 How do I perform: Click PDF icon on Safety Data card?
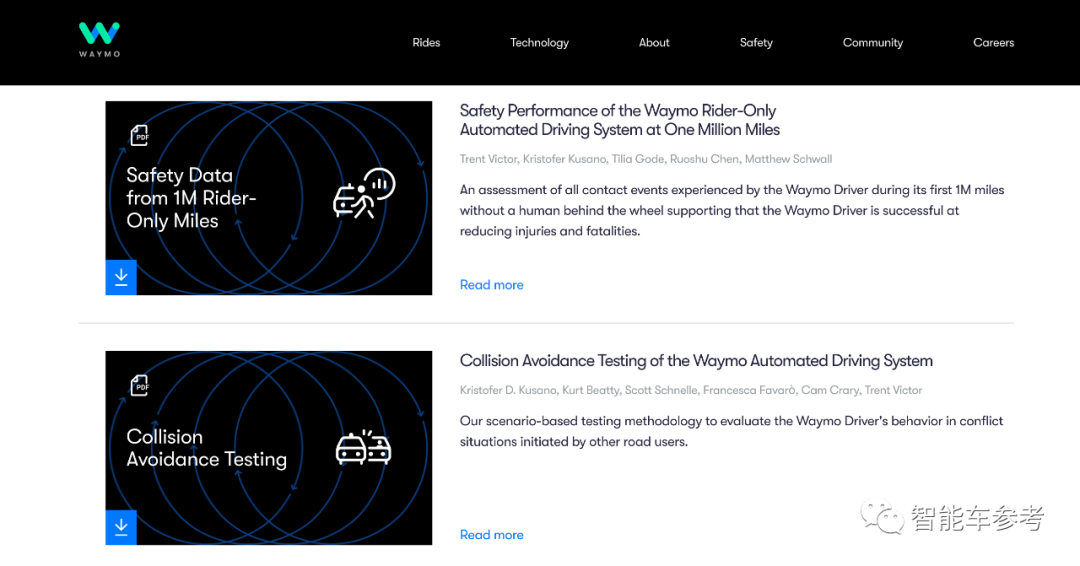tap(139, 136)
